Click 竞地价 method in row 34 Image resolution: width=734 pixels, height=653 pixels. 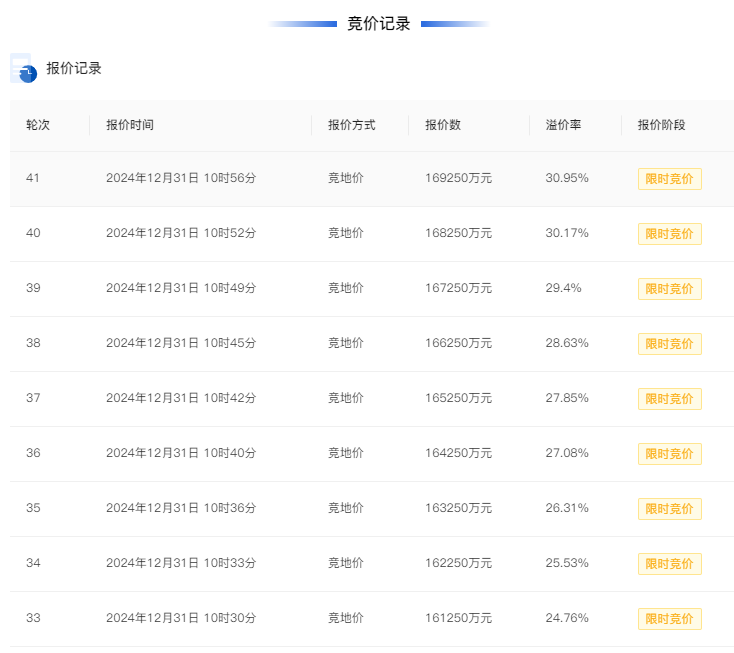[345, 563]
